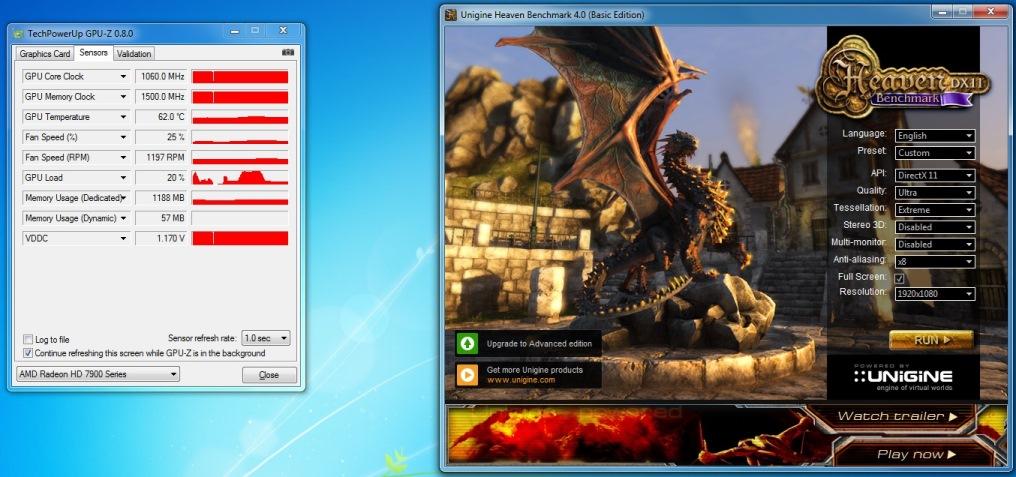Open the VDDC sensor dropdown
1016x477 pixels.
(76, 238)
